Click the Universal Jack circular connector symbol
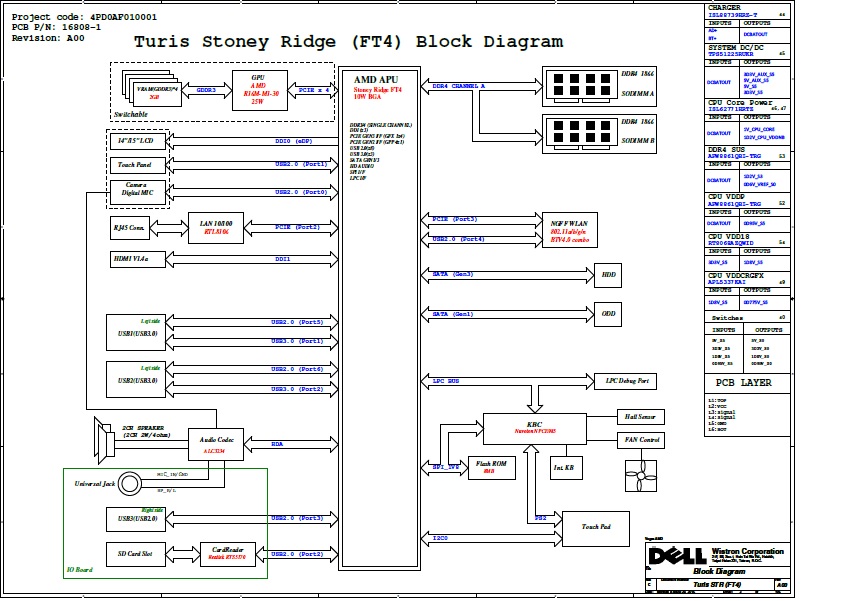The image size is (851, 601). [x=130, y=483]
